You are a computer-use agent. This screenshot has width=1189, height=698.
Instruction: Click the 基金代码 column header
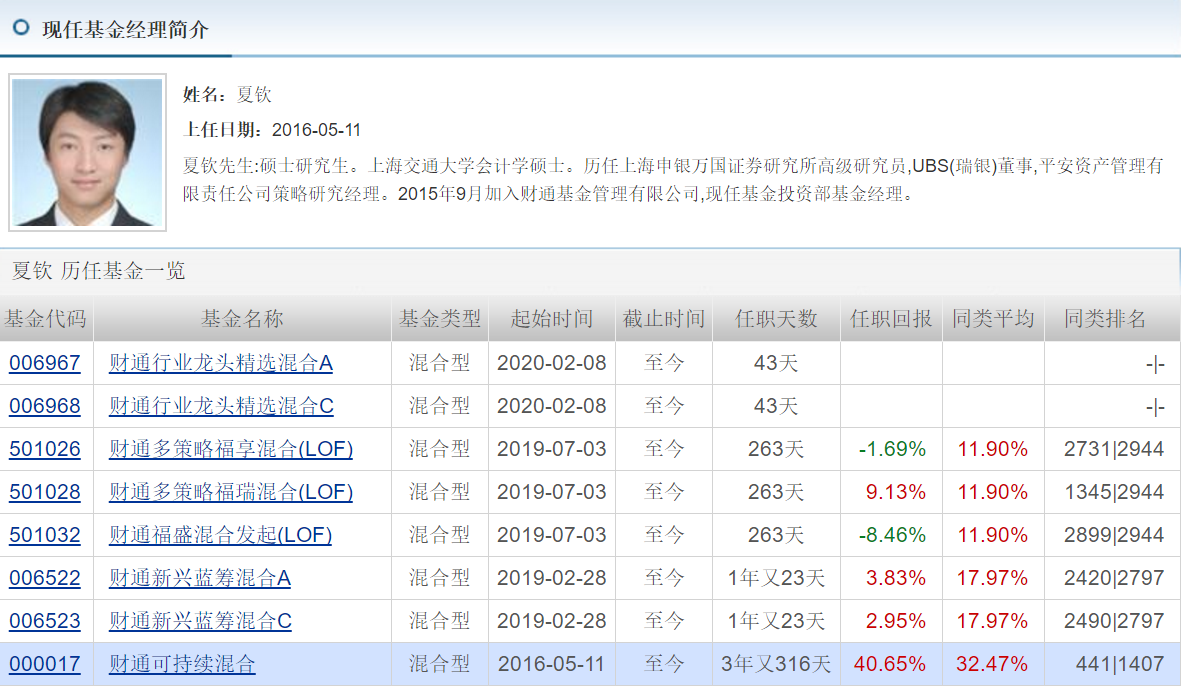coord(45,319)
